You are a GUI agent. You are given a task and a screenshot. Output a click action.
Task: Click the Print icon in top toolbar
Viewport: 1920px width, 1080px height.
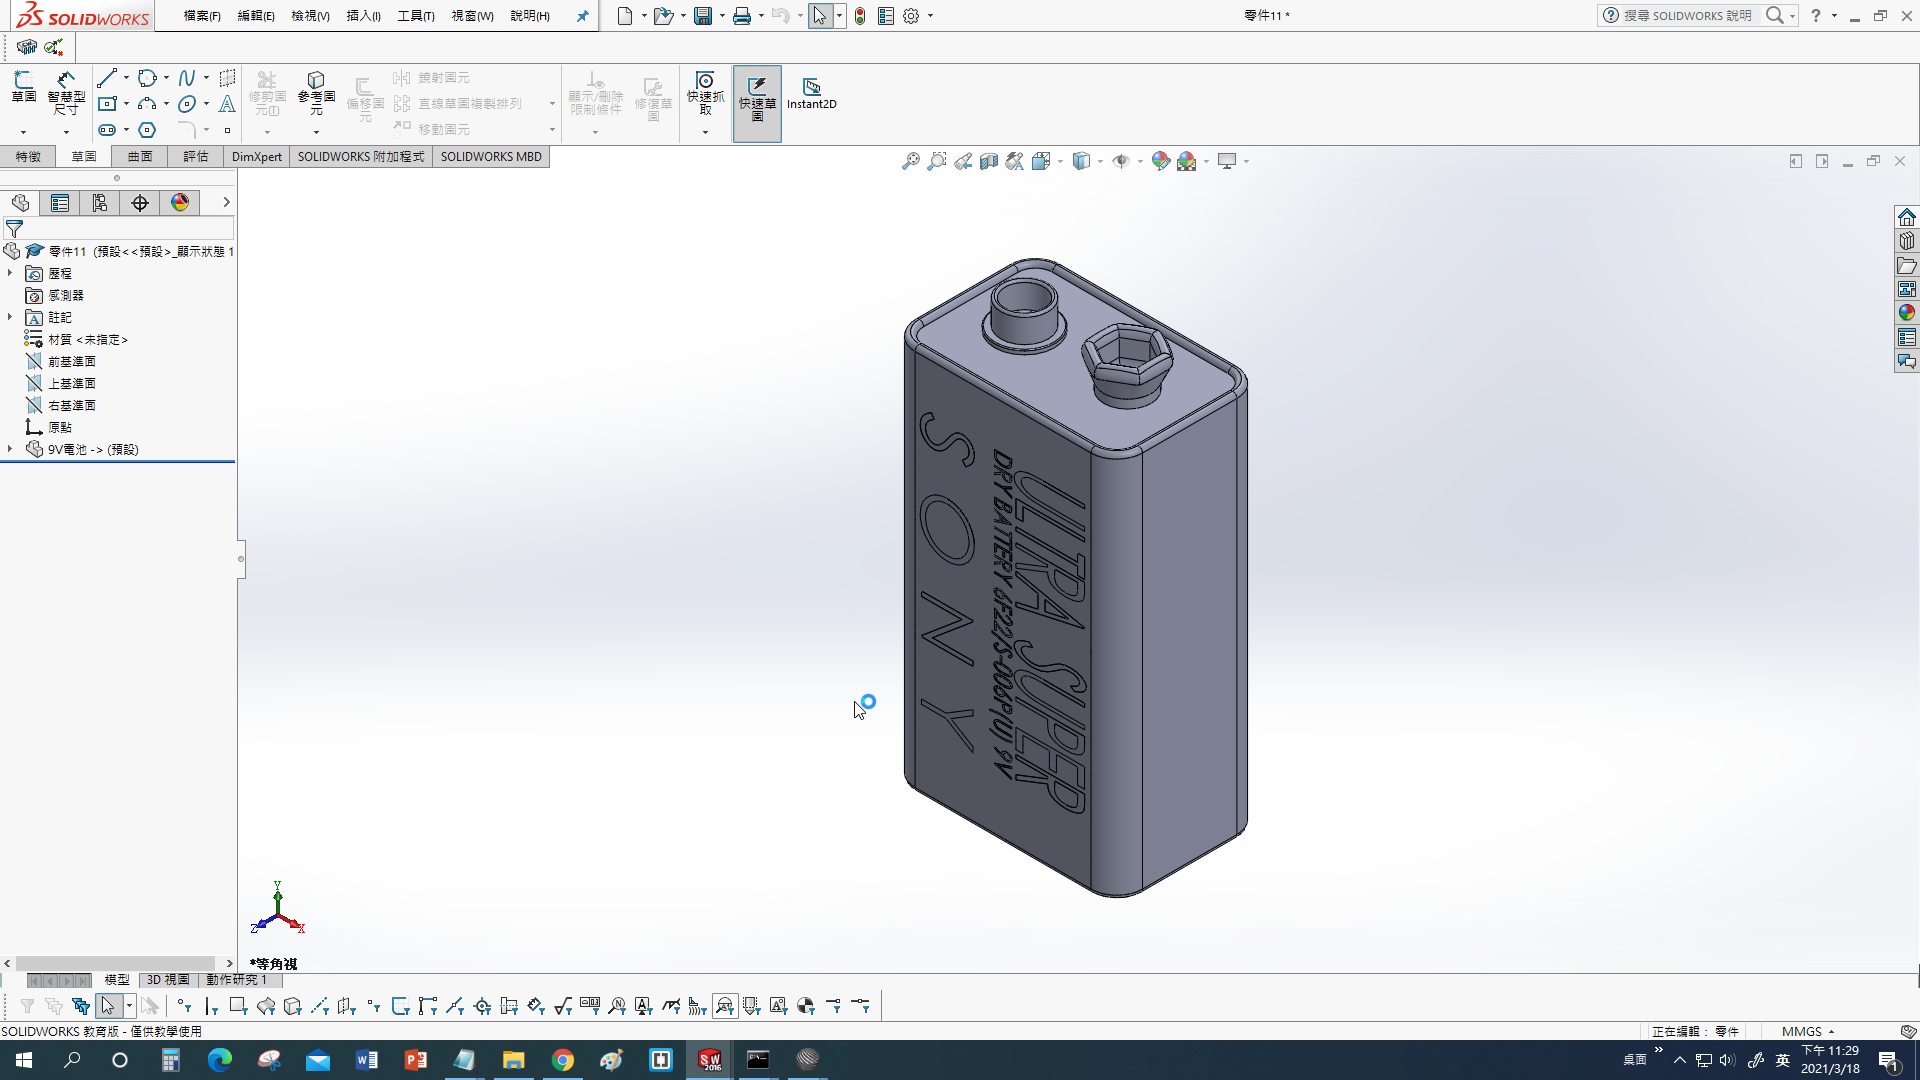(x=742, y=16)
